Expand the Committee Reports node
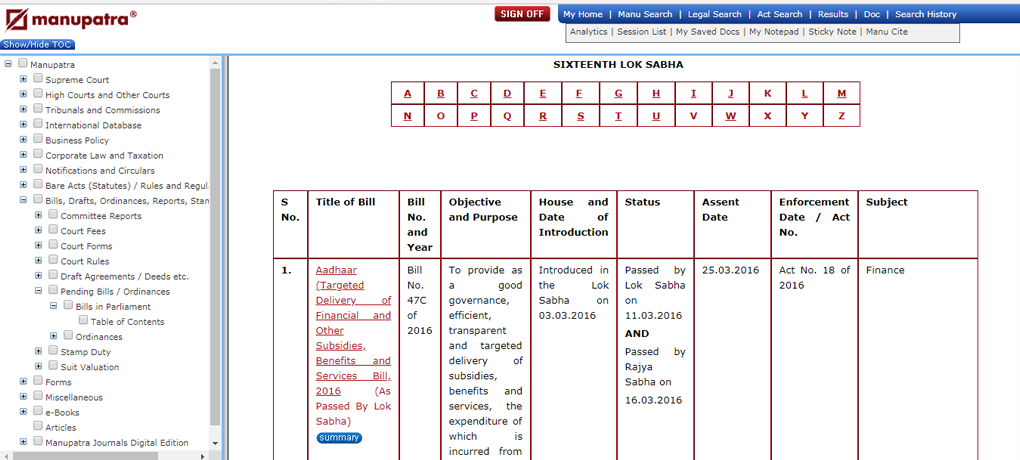1020x460 pixels. (x=38, y=215)
